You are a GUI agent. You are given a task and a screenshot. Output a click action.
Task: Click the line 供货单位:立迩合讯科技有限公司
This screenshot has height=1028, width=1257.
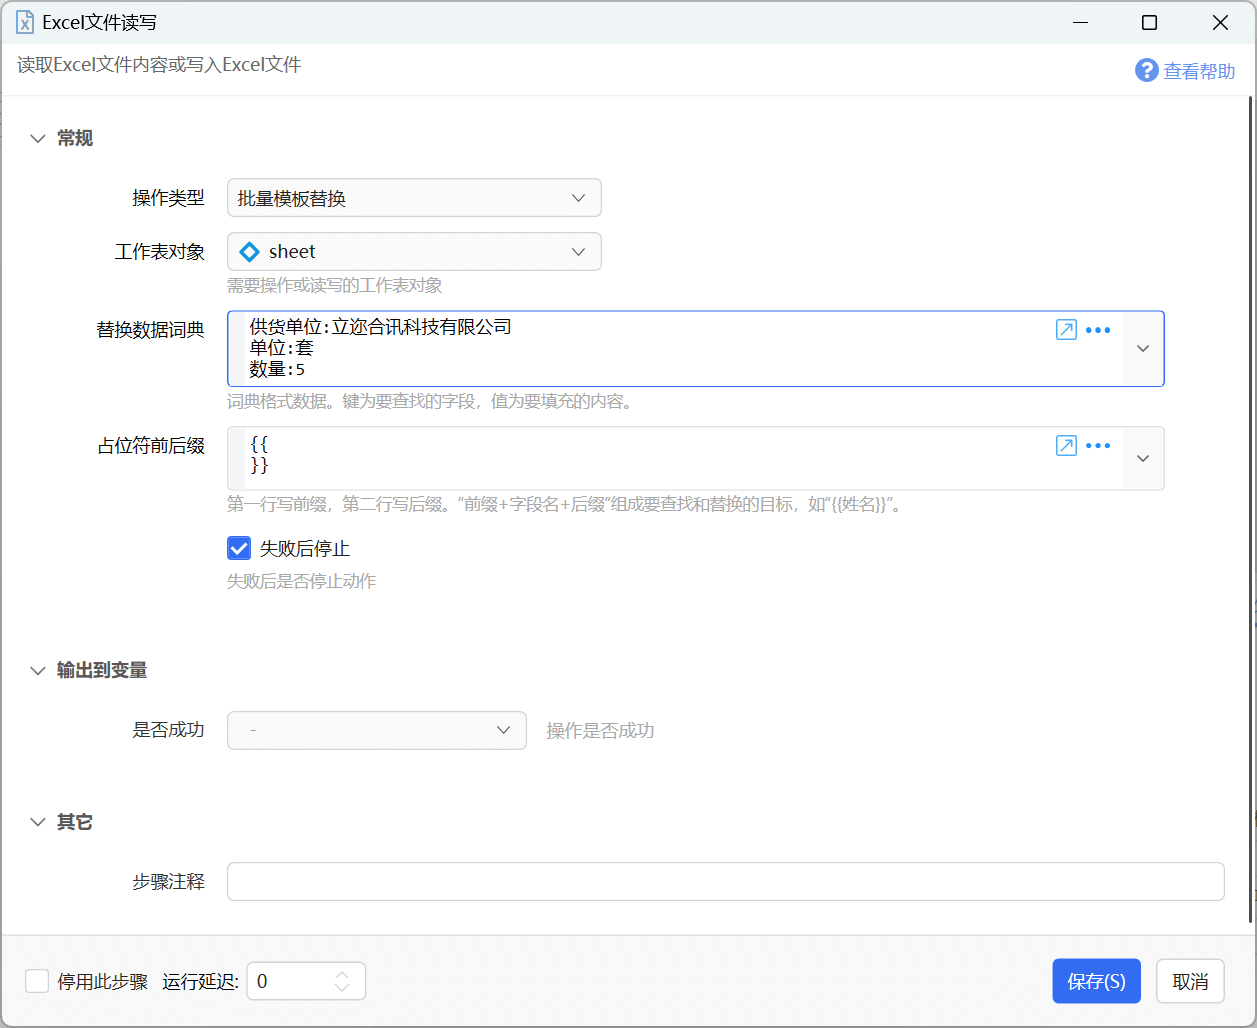tap(380, 327)
